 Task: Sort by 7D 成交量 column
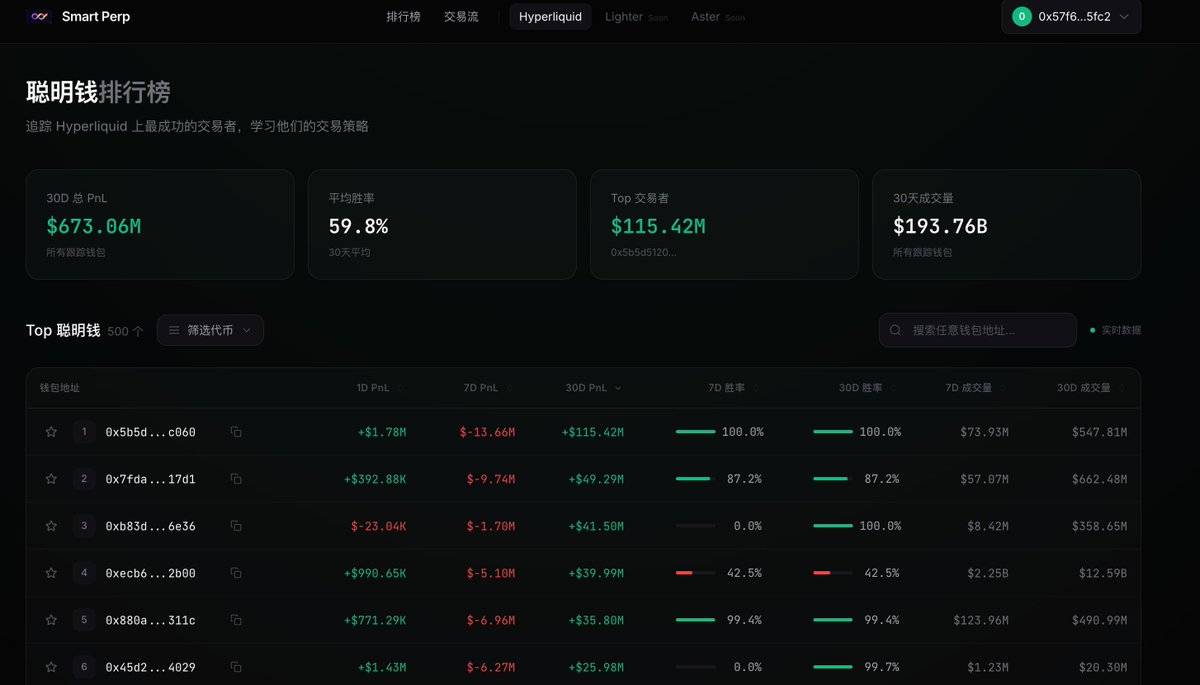(976, 388)
